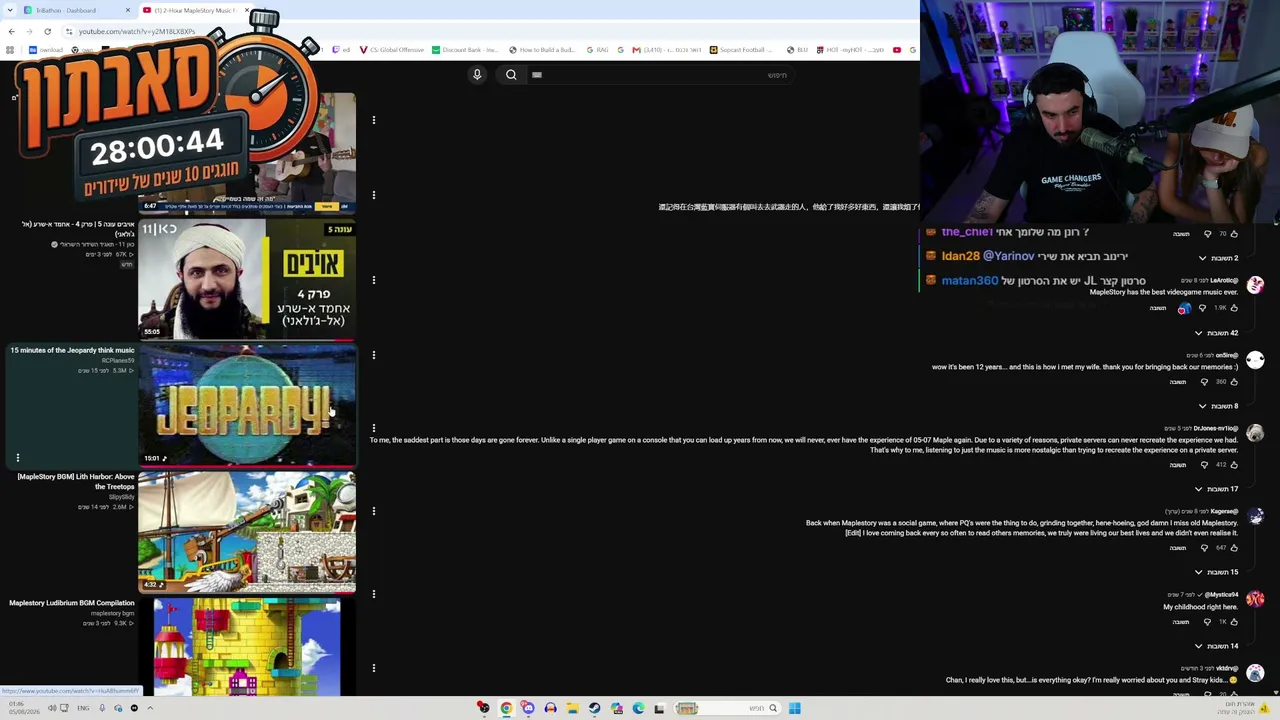Open Mystics94's red profile avatar
Screen dimensions: 1280x720
pyautogui.click(x=1255, y=599)
